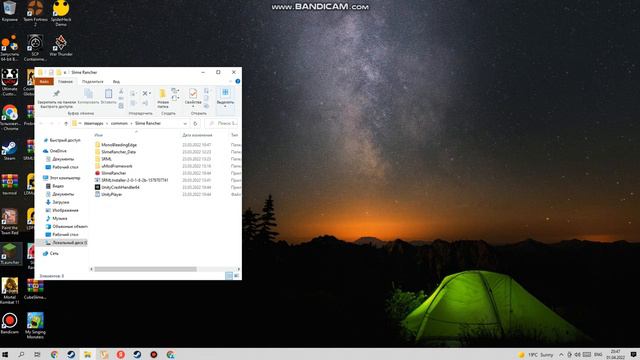The width and height of the screenshot is (640, 360).
Task: Switch to Home (Главная) ribbon tab
Action: [x=65, y=82]
